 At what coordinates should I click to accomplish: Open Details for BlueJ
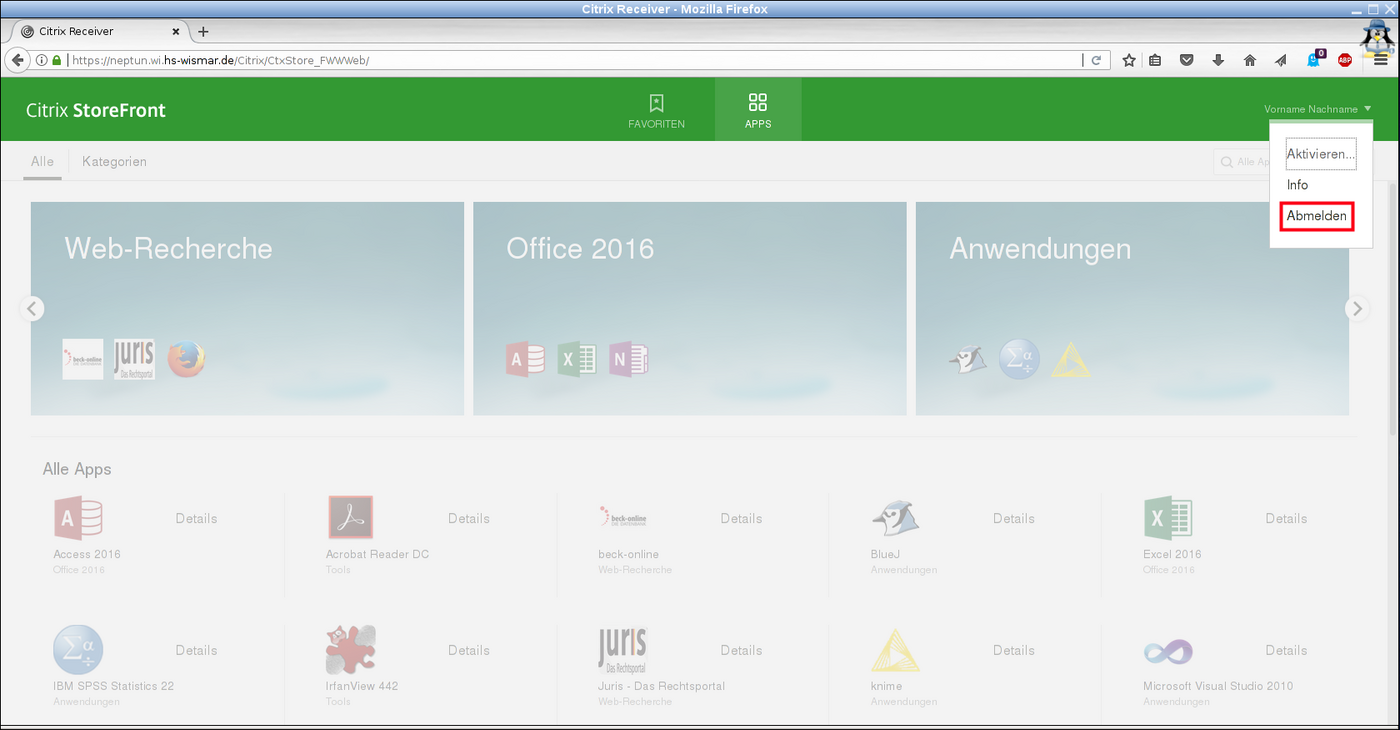1014,518
